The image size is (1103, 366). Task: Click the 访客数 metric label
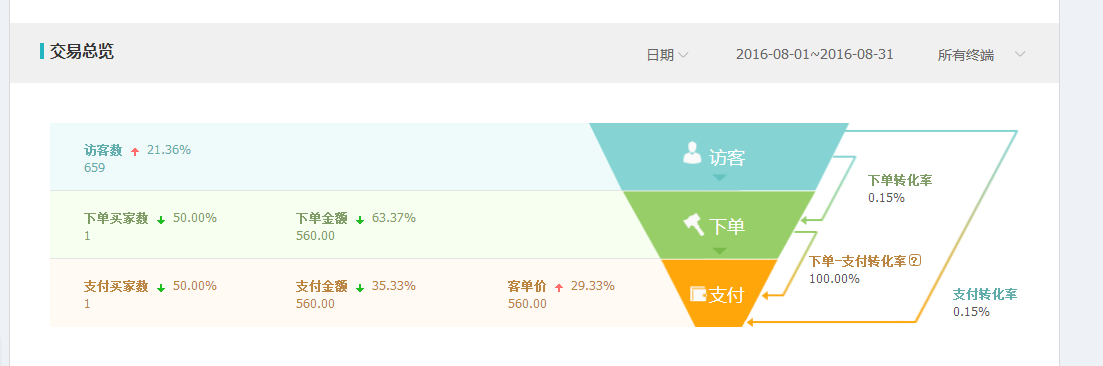click(x=103, y=150)
